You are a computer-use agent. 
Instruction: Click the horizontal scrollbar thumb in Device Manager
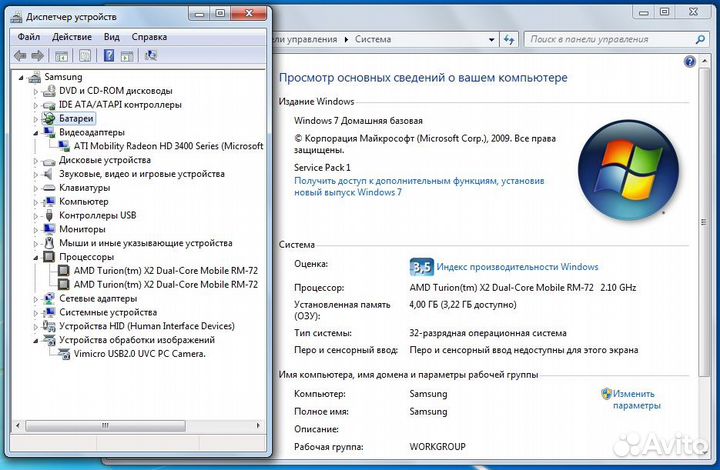coord(106,425)
